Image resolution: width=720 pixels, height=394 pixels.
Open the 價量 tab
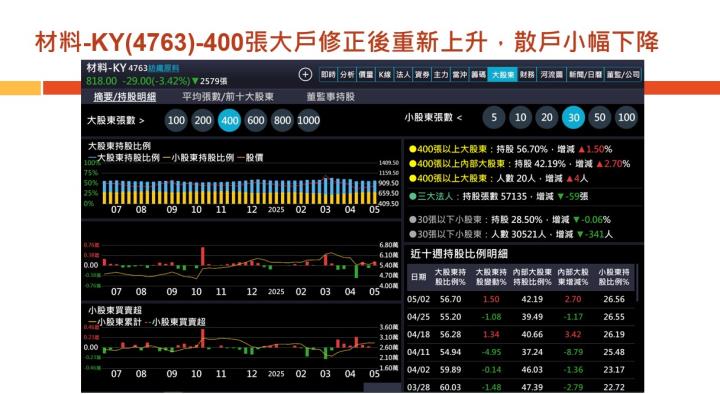click(x=366, y=74)
